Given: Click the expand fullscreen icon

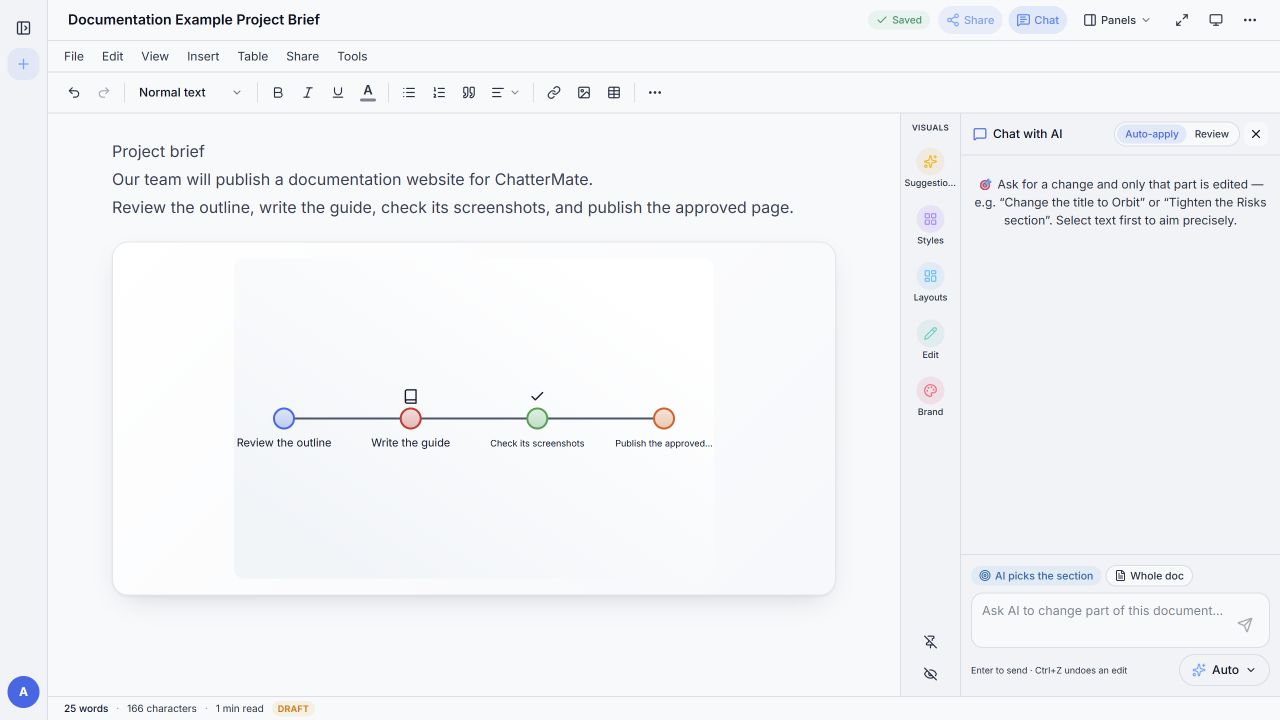Looking at the screenshot, I should click(1182, 20).
